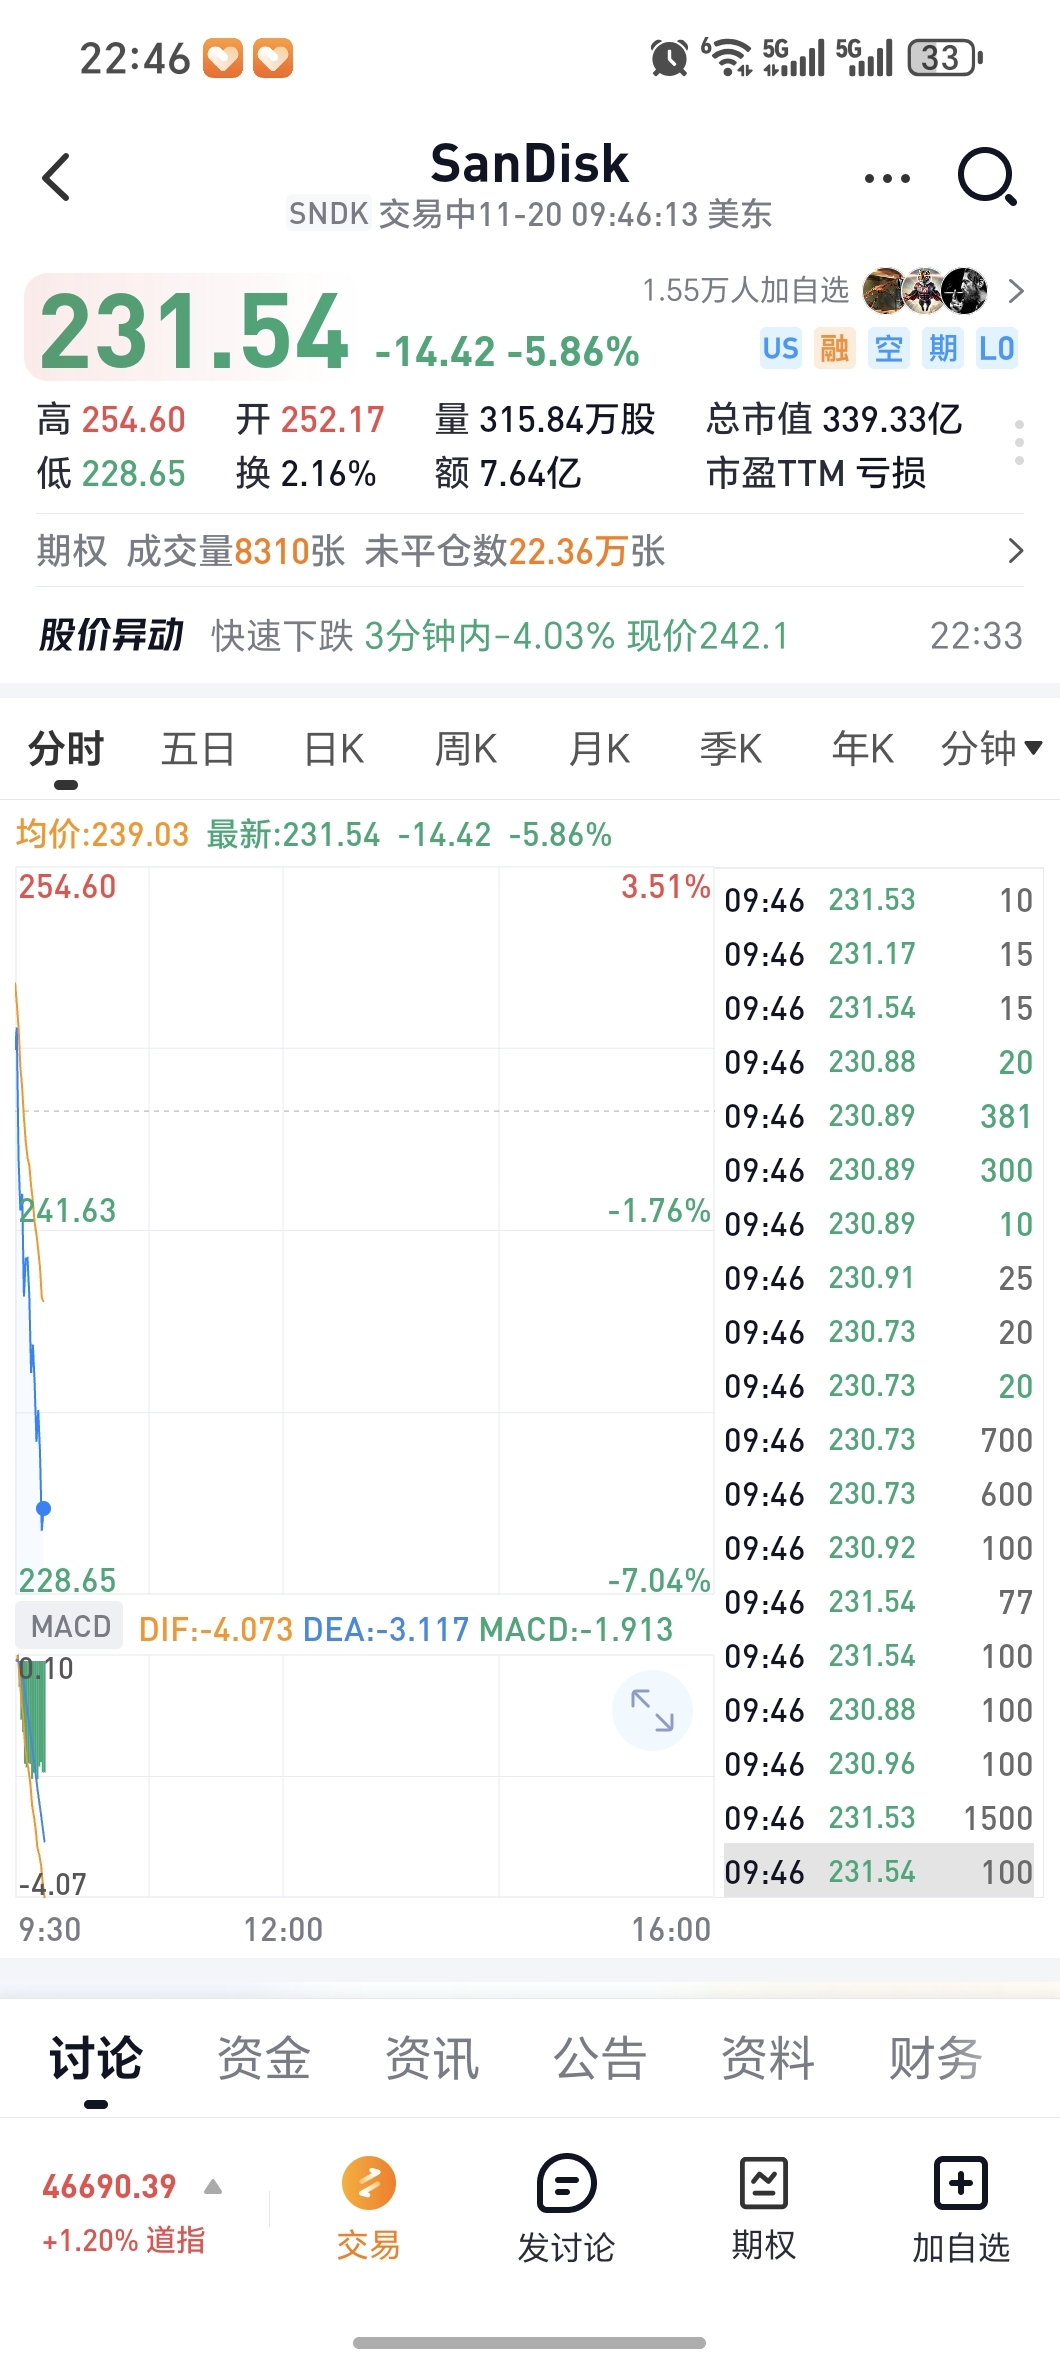
Task: Show more stats via vertical dots
Action: tap(1019, 442)
